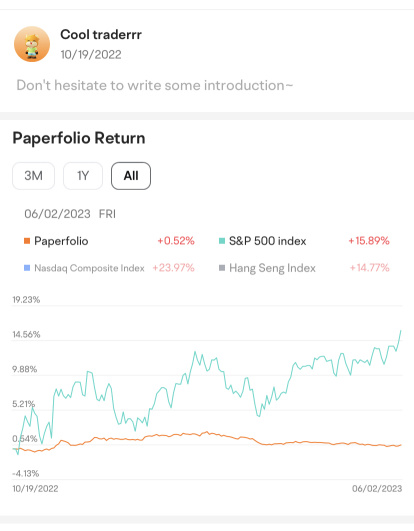Toggle the teal S&P 500 legend swatch
This screenshot has width=414, height=531.
[x=222, y=241]
